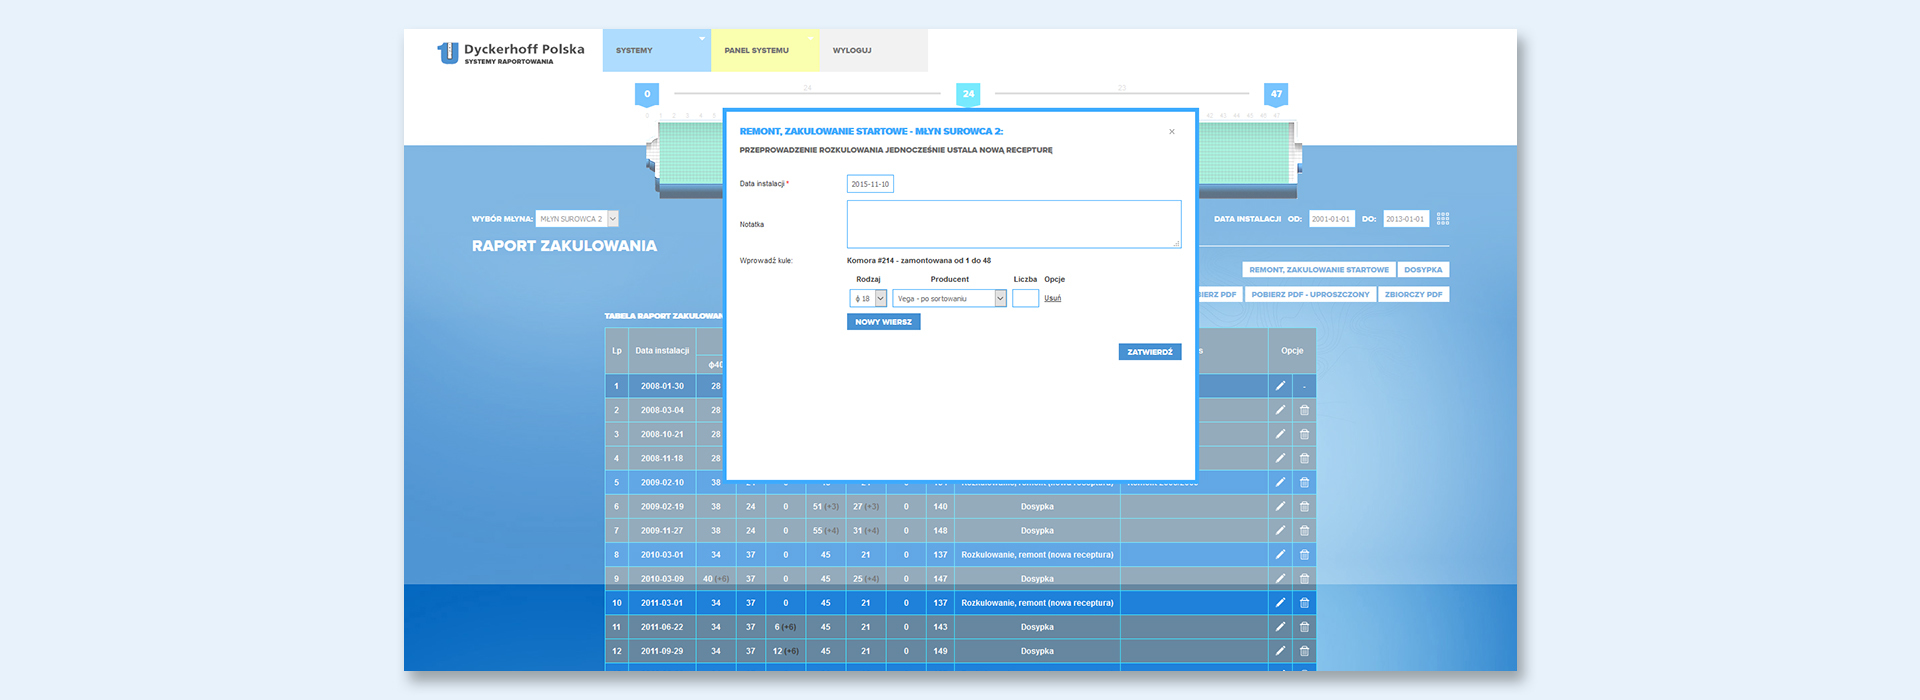Delete row 11 dated 2011-06-22

pos(1304,627)
